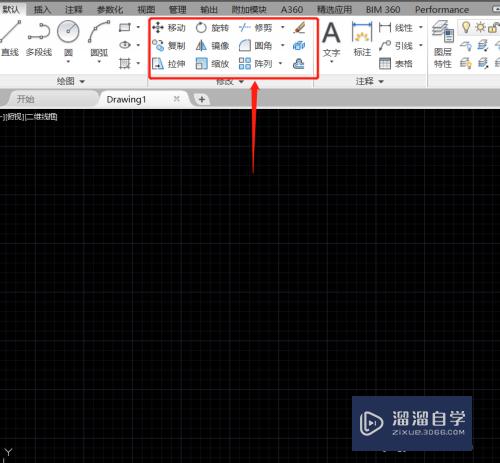Image resolution: width=500 pixels, height=463 pixels.
Task: Toggle the layer lightbulb on/off icon
Action: tap(466, 27)
